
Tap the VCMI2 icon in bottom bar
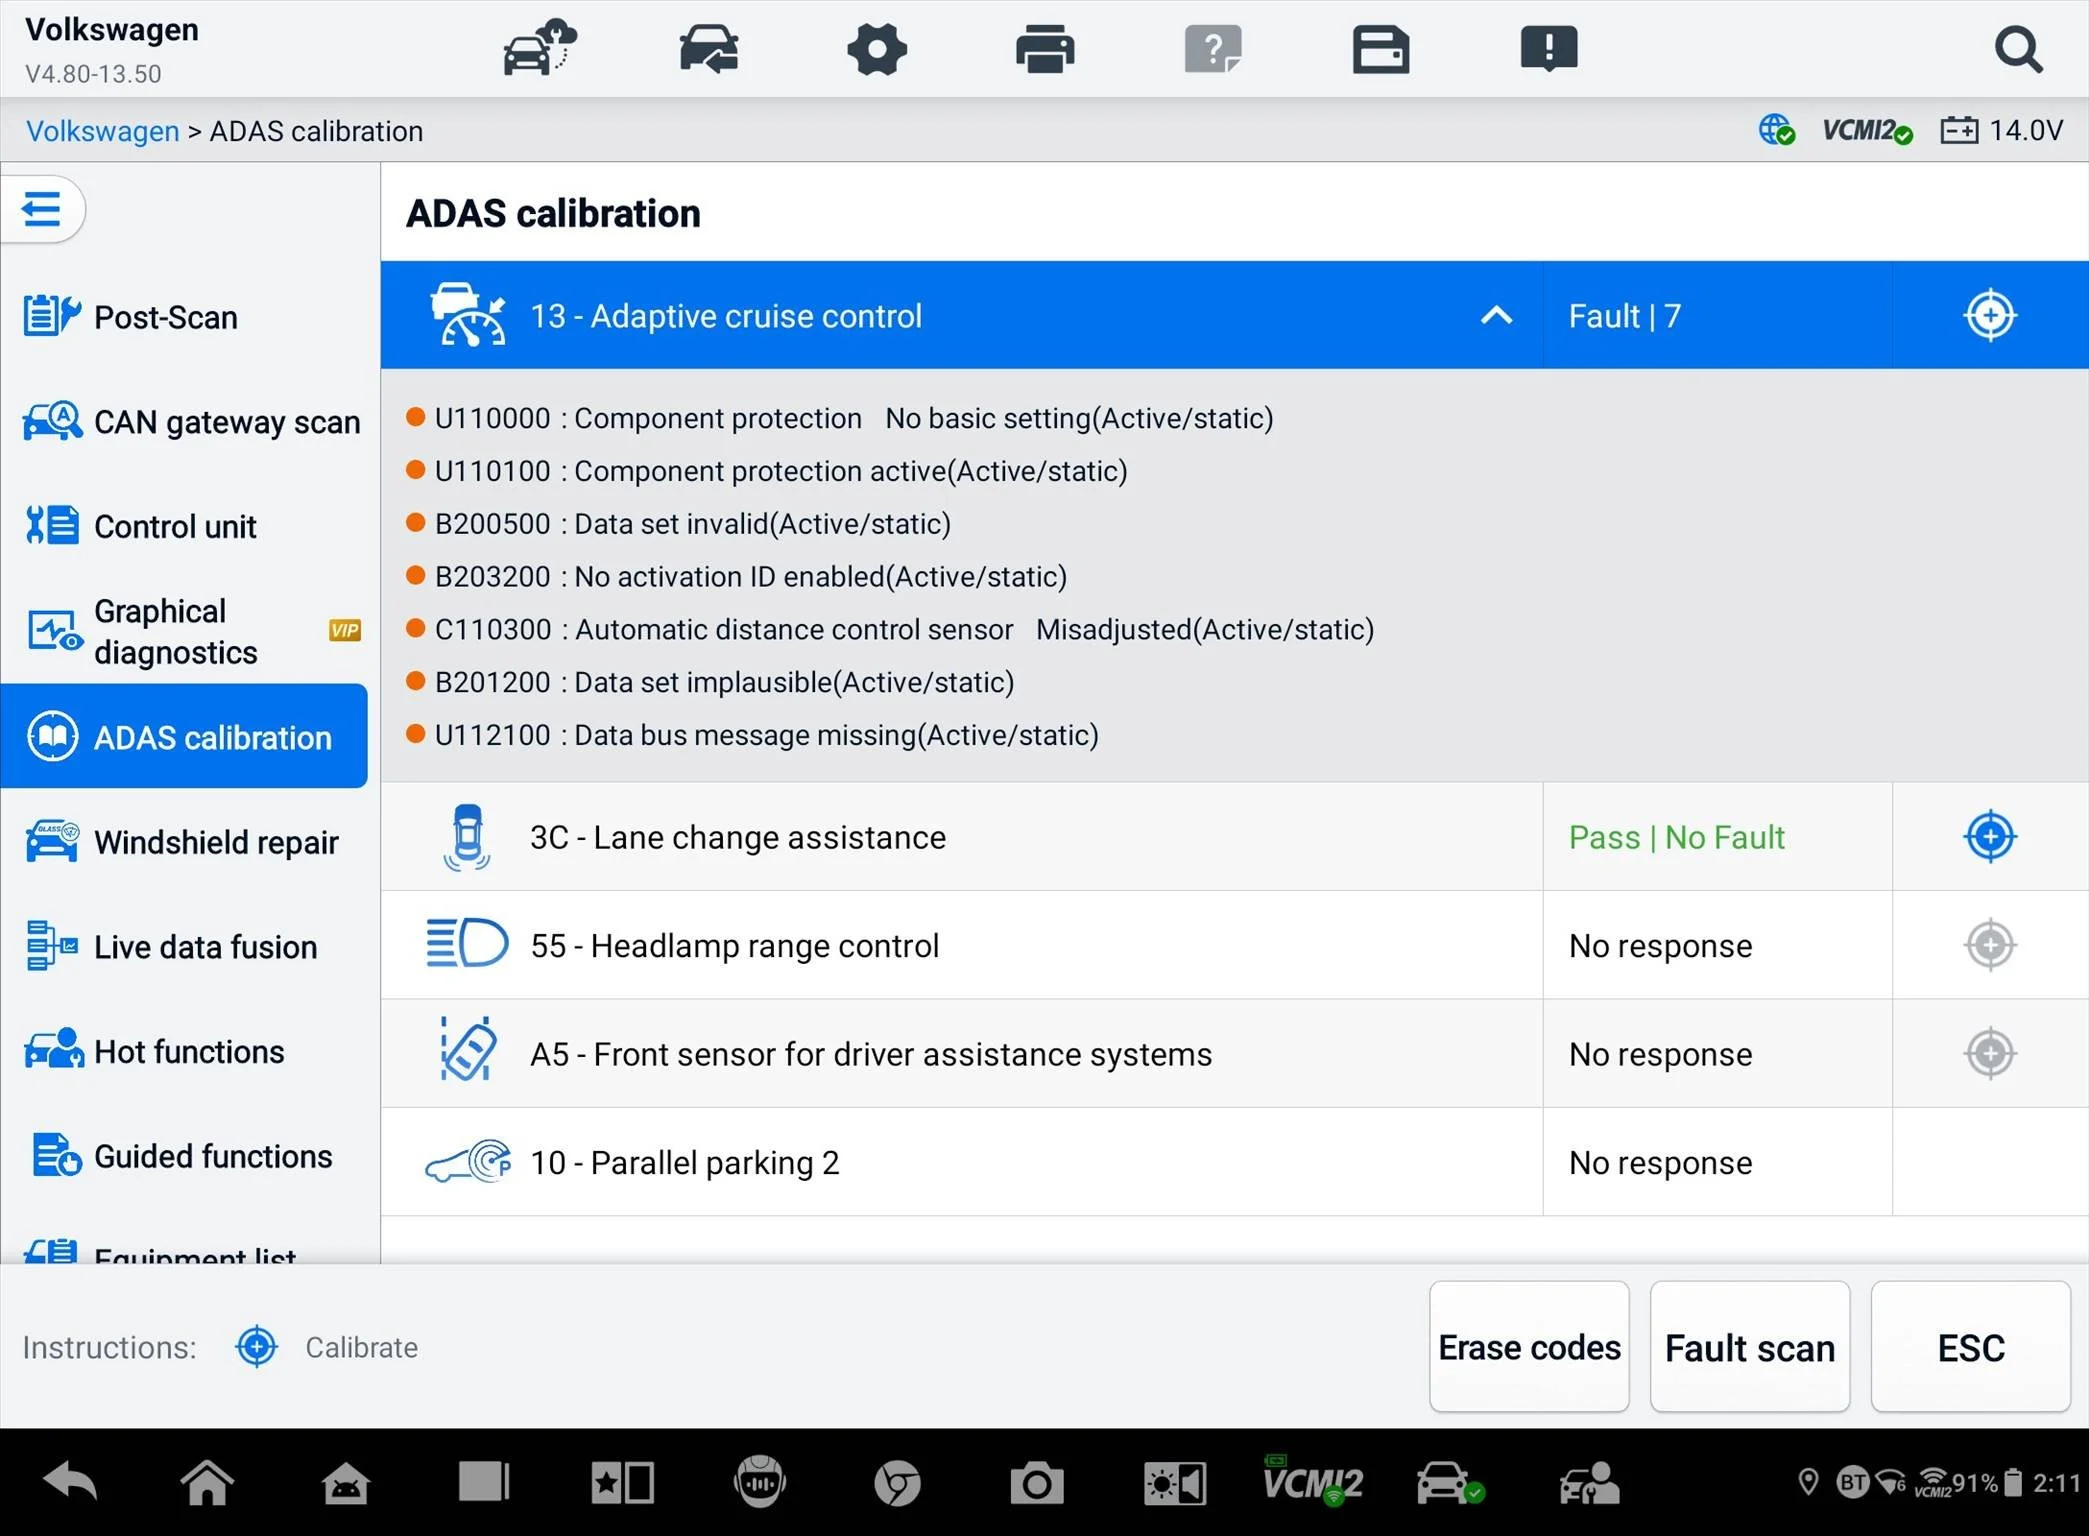pyautogui.click(x=1313, y=1481)
